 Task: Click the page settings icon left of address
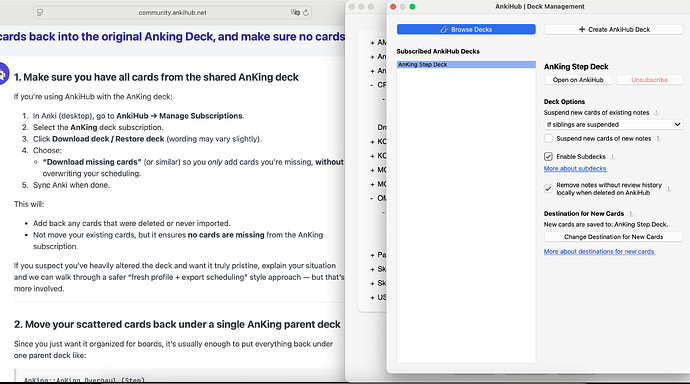(40, 13)
